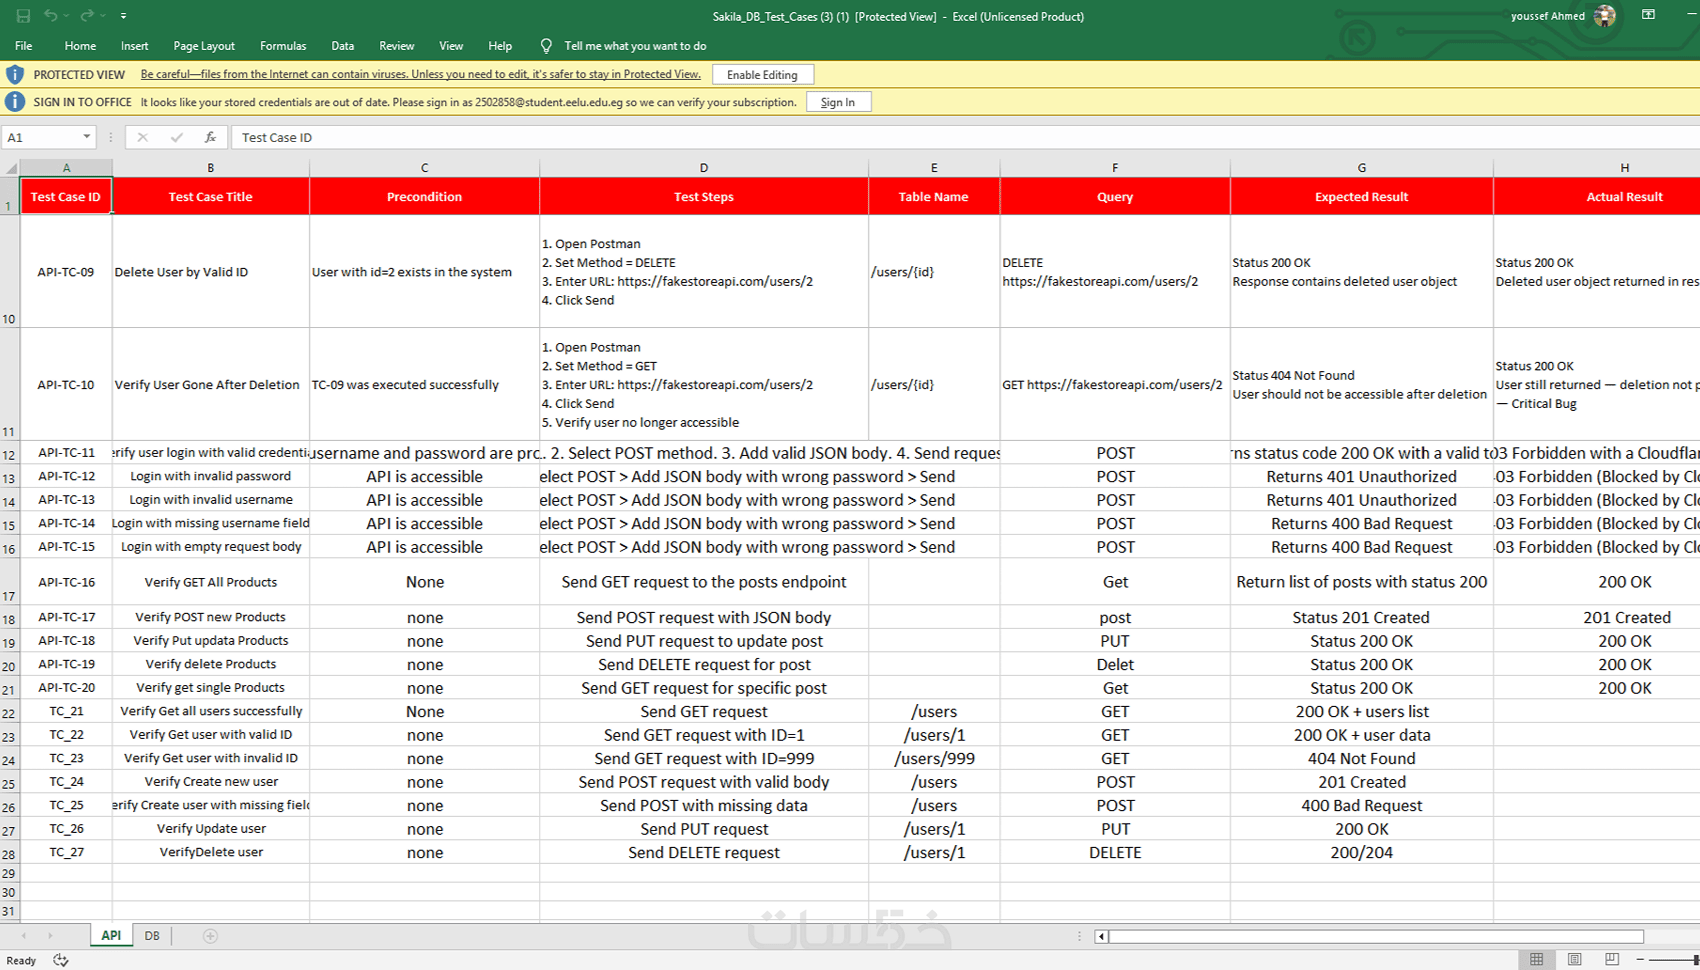This screenshot has height=970, width=1700.
Task: Open Customize Quick Access Toolbar dropdown
Action: pos(123,16)
